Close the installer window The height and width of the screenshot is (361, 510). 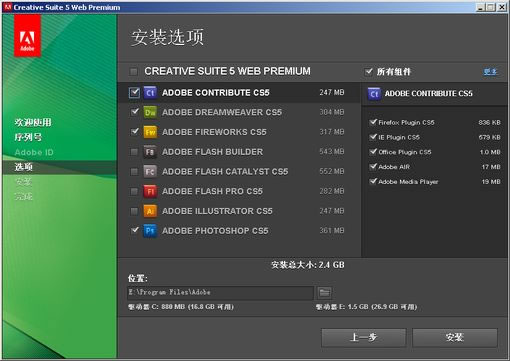[502, 7]
